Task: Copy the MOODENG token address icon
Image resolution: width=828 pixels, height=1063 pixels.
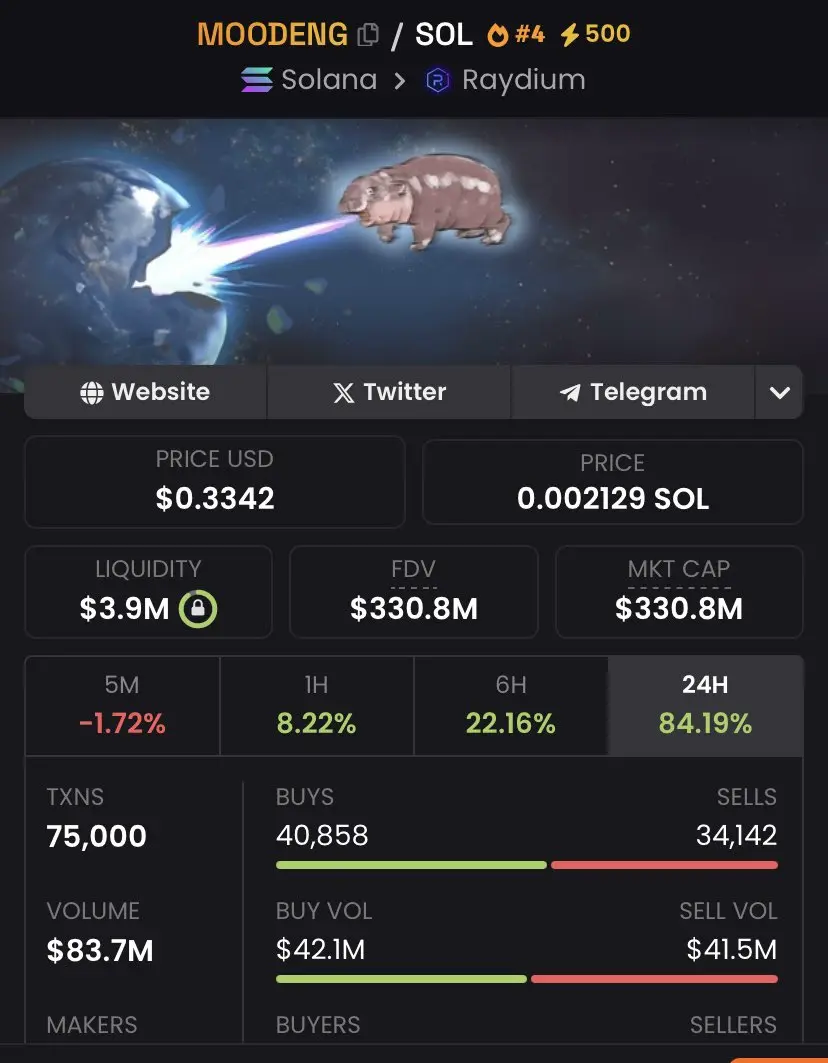Action: click(x=368, y=35)
